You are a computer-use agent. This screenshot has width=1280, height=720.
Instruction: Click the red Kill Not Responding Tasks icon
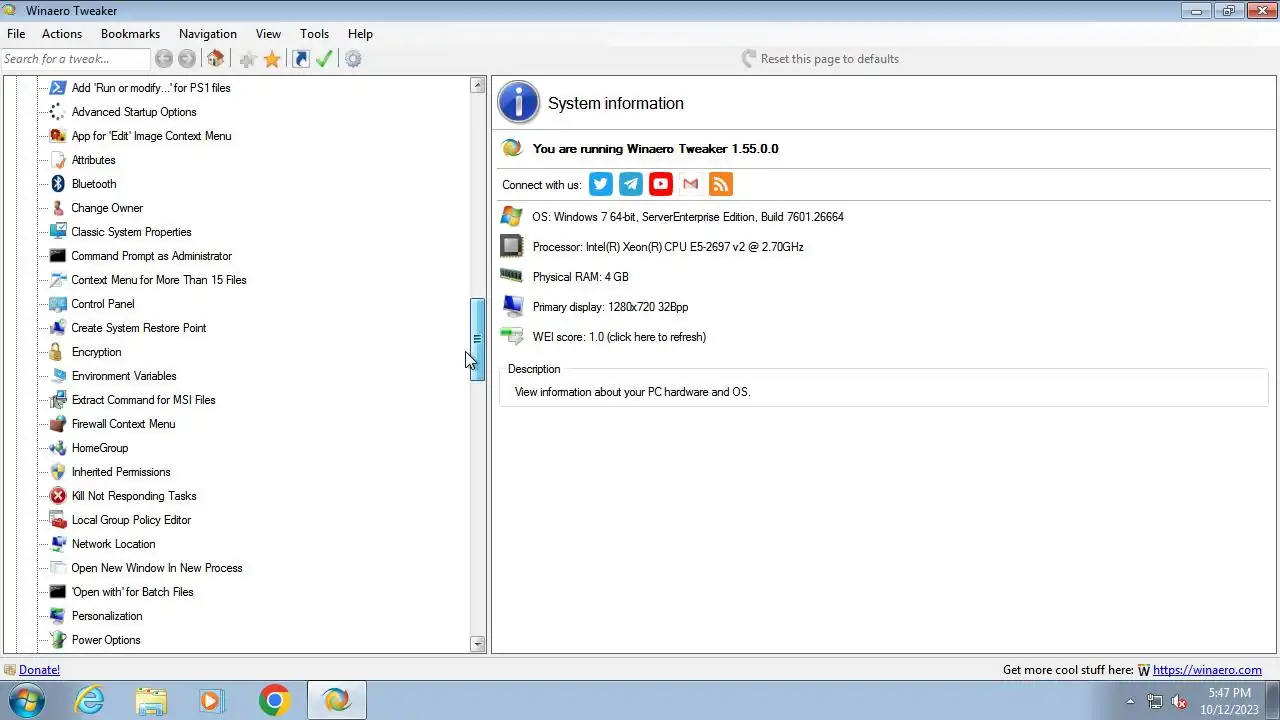58,496
